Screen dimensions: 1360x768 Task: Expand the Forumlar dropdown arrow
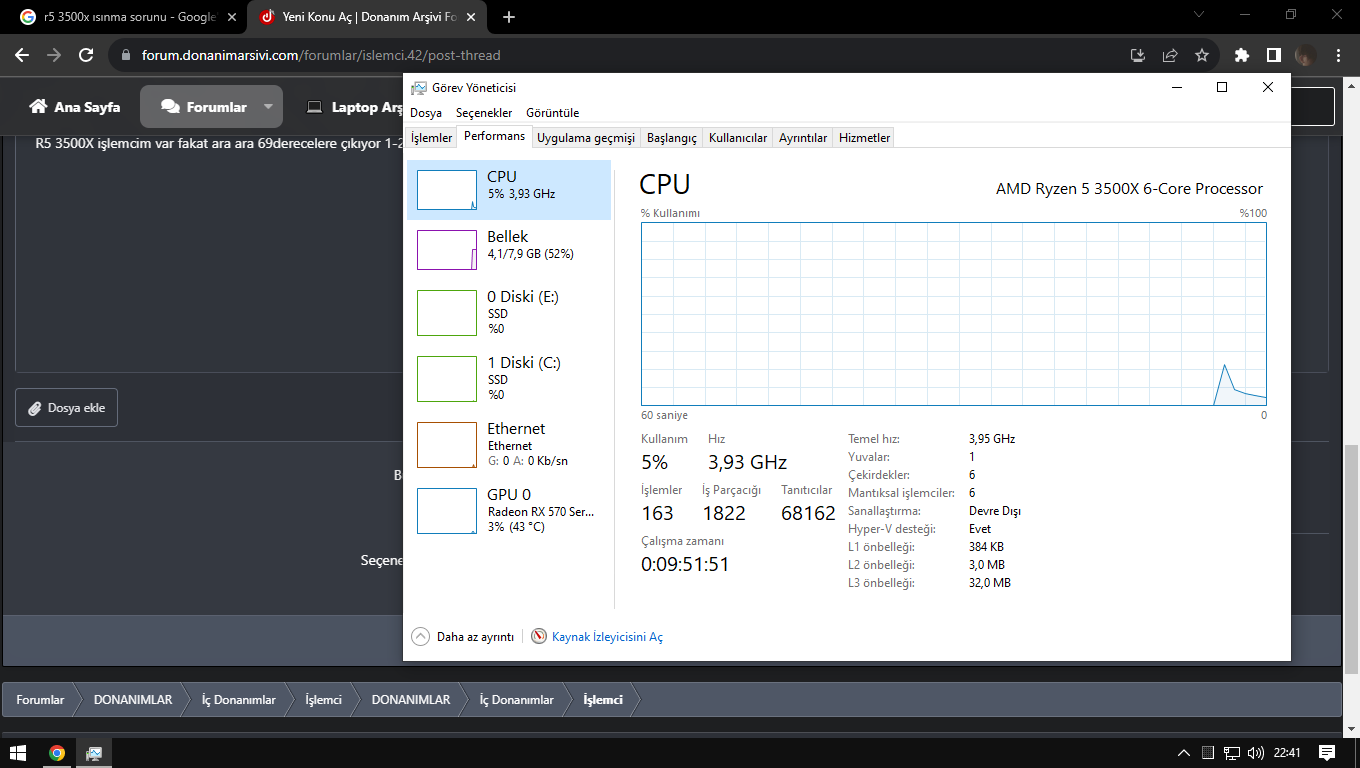tap(268, 107)
